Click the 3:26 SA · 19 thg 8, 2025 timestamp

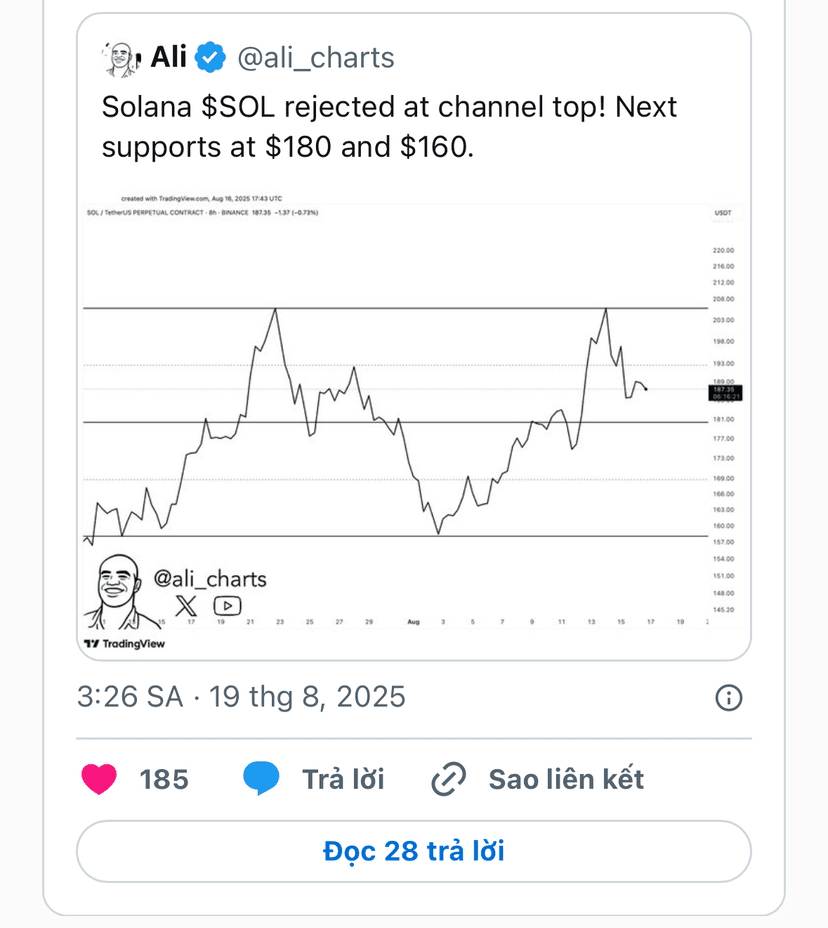[x=241, y=697]
